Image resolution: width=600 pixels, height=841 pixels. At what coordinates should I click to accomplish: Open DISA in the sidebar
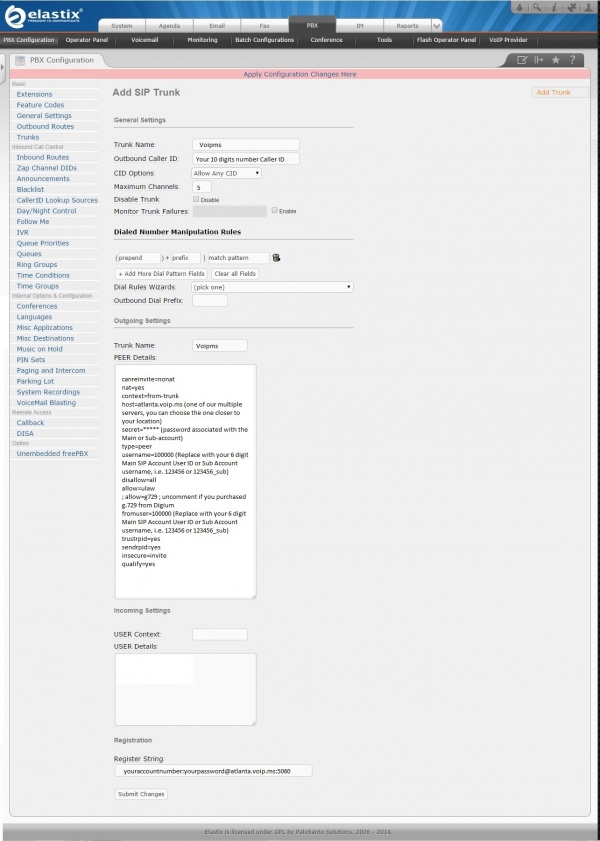click(x=25, y=433)
